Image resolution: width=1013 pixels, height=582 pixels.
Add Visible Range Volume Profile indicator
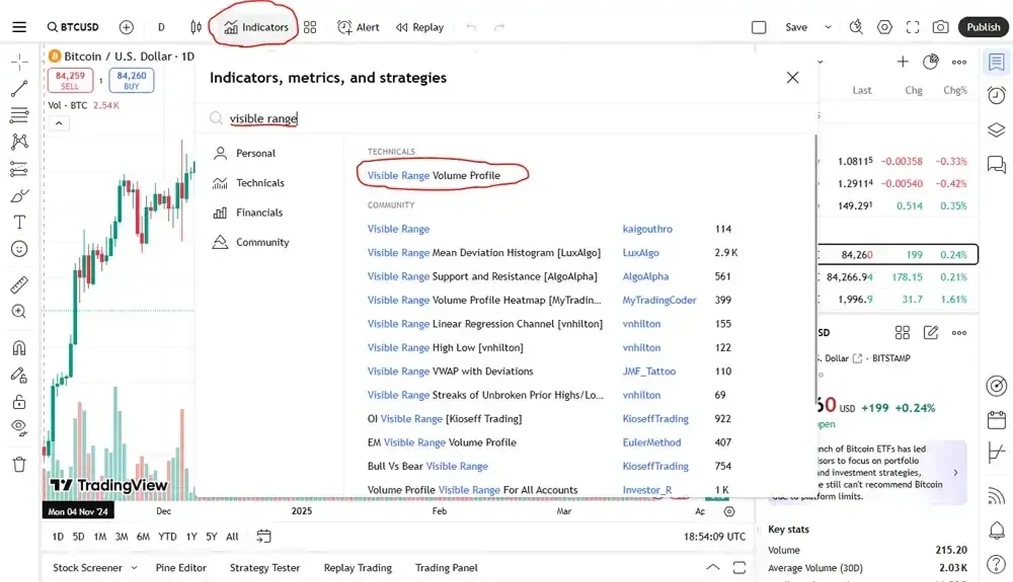pyautogui.click(x=433, y=175)
